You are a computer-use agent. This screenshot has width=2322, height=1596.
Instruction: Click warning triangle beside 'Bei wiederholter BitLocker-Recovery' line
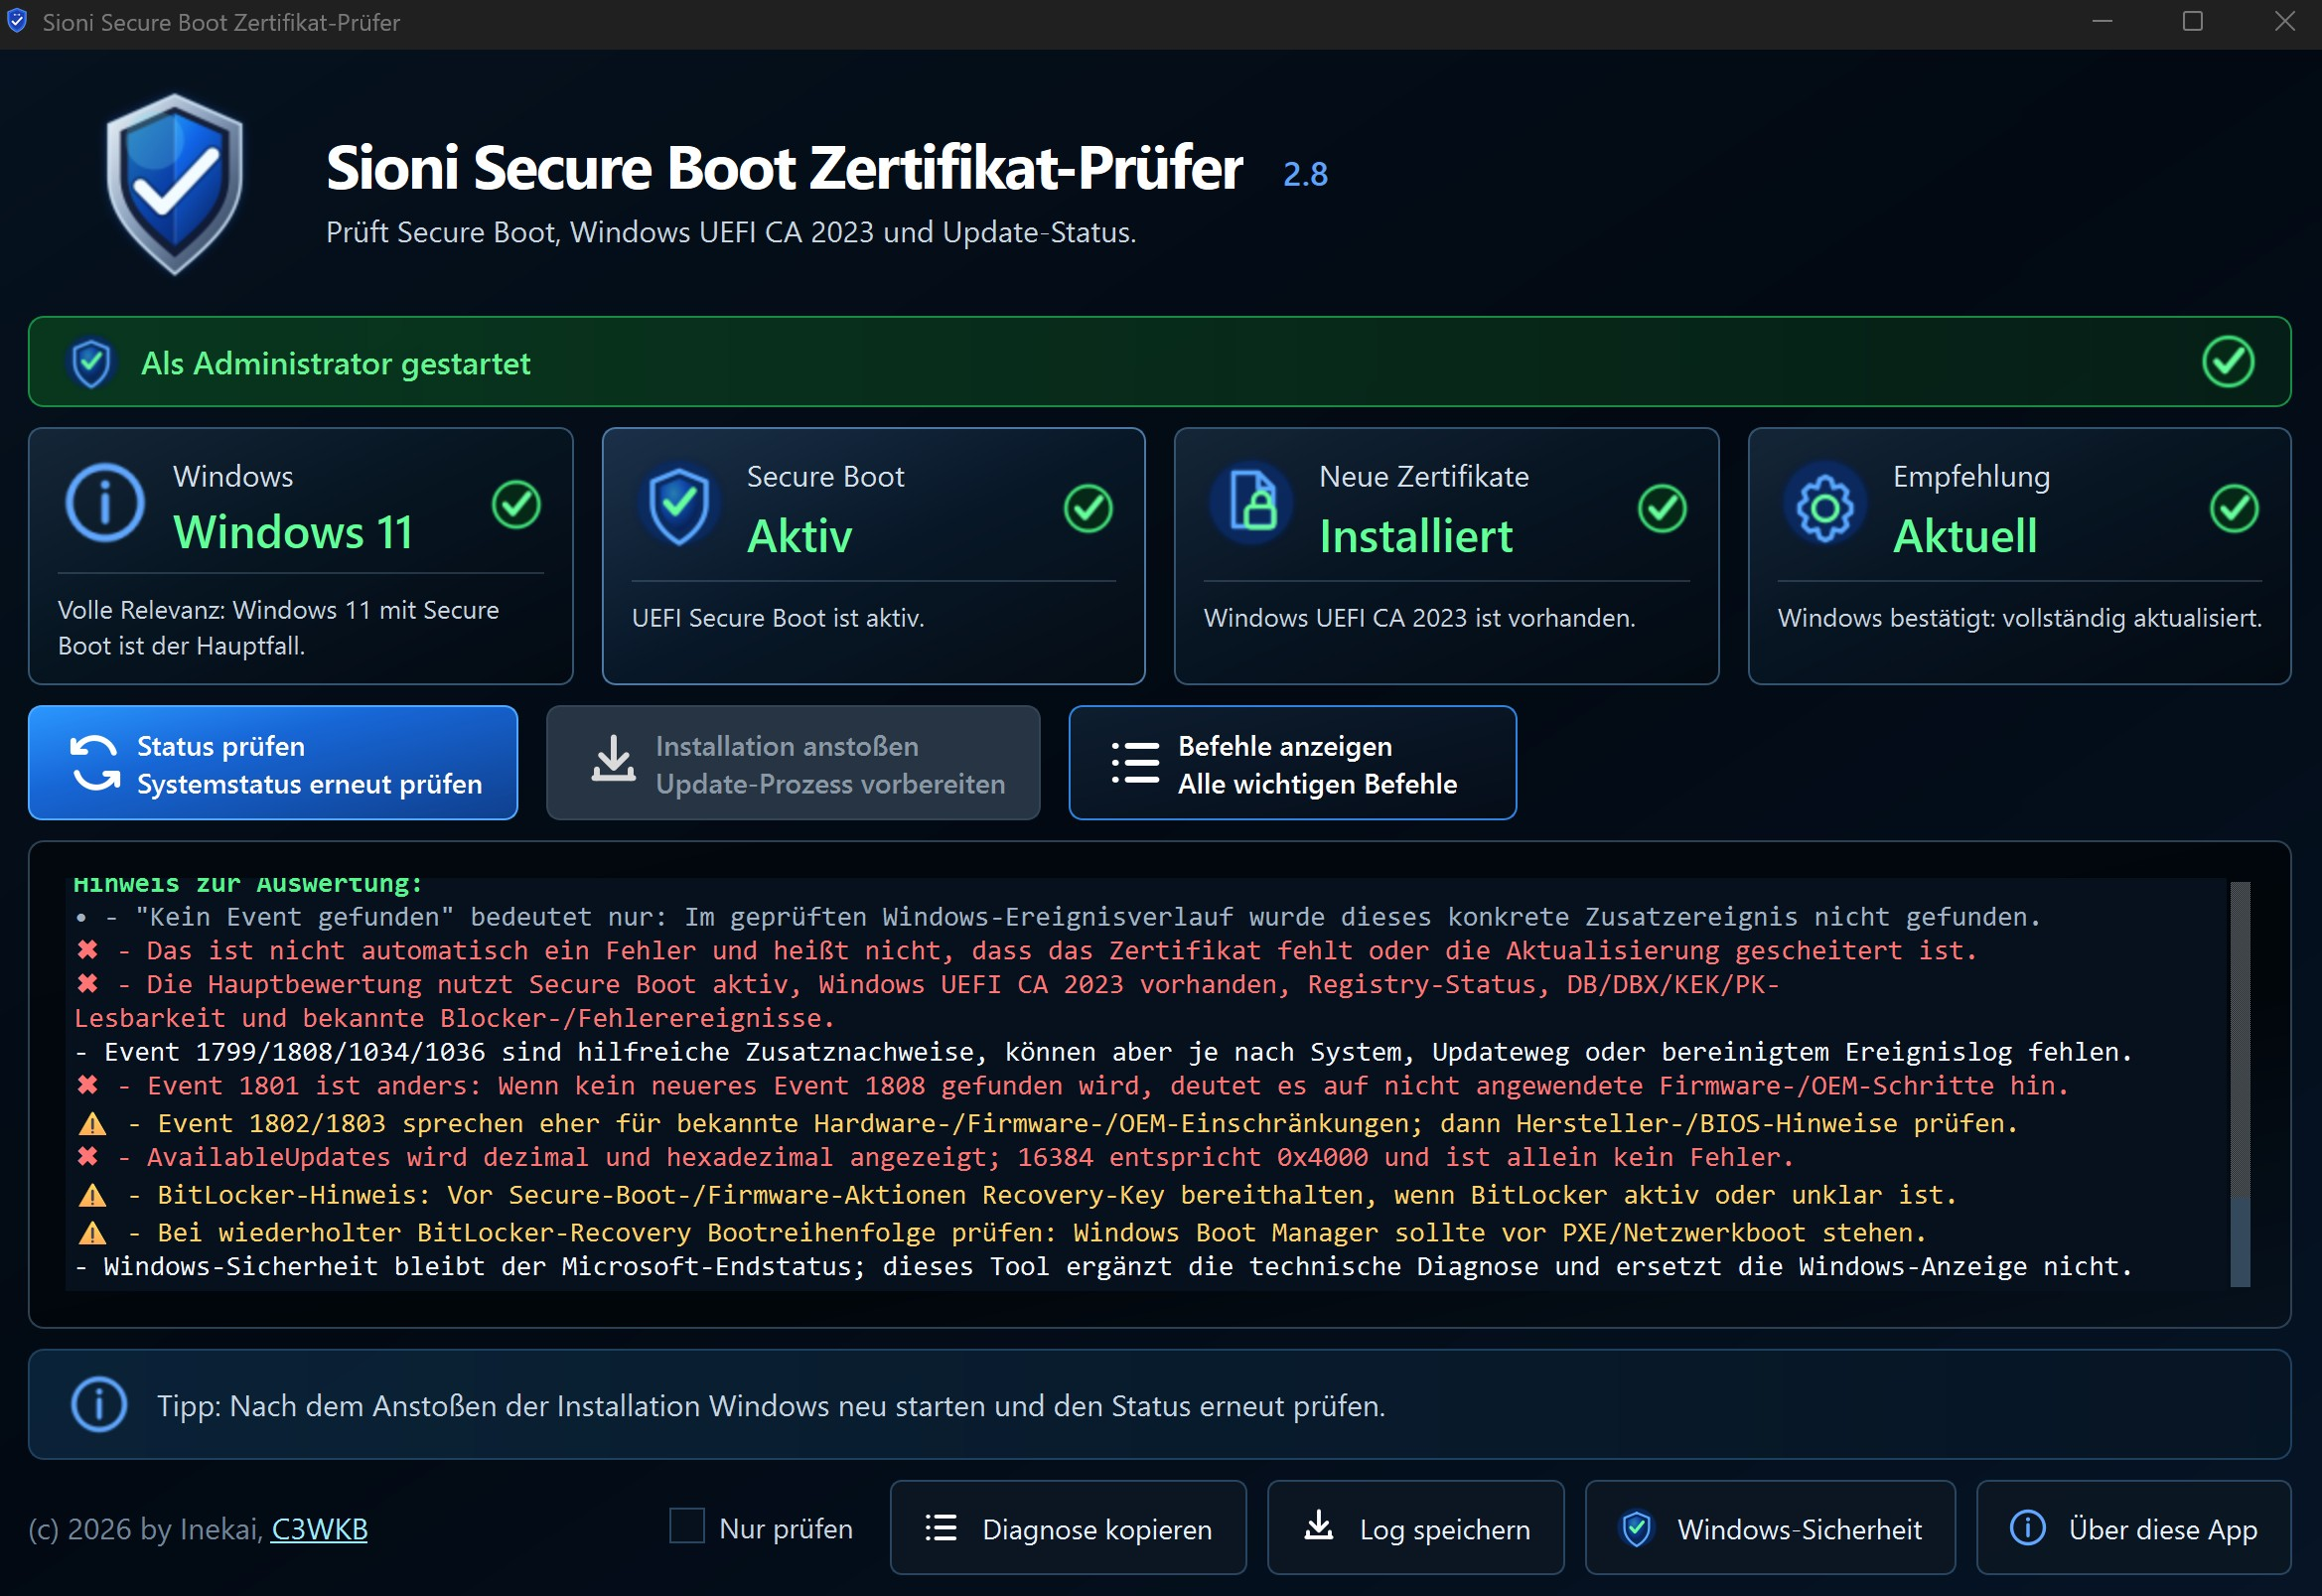pos(92,1233)
